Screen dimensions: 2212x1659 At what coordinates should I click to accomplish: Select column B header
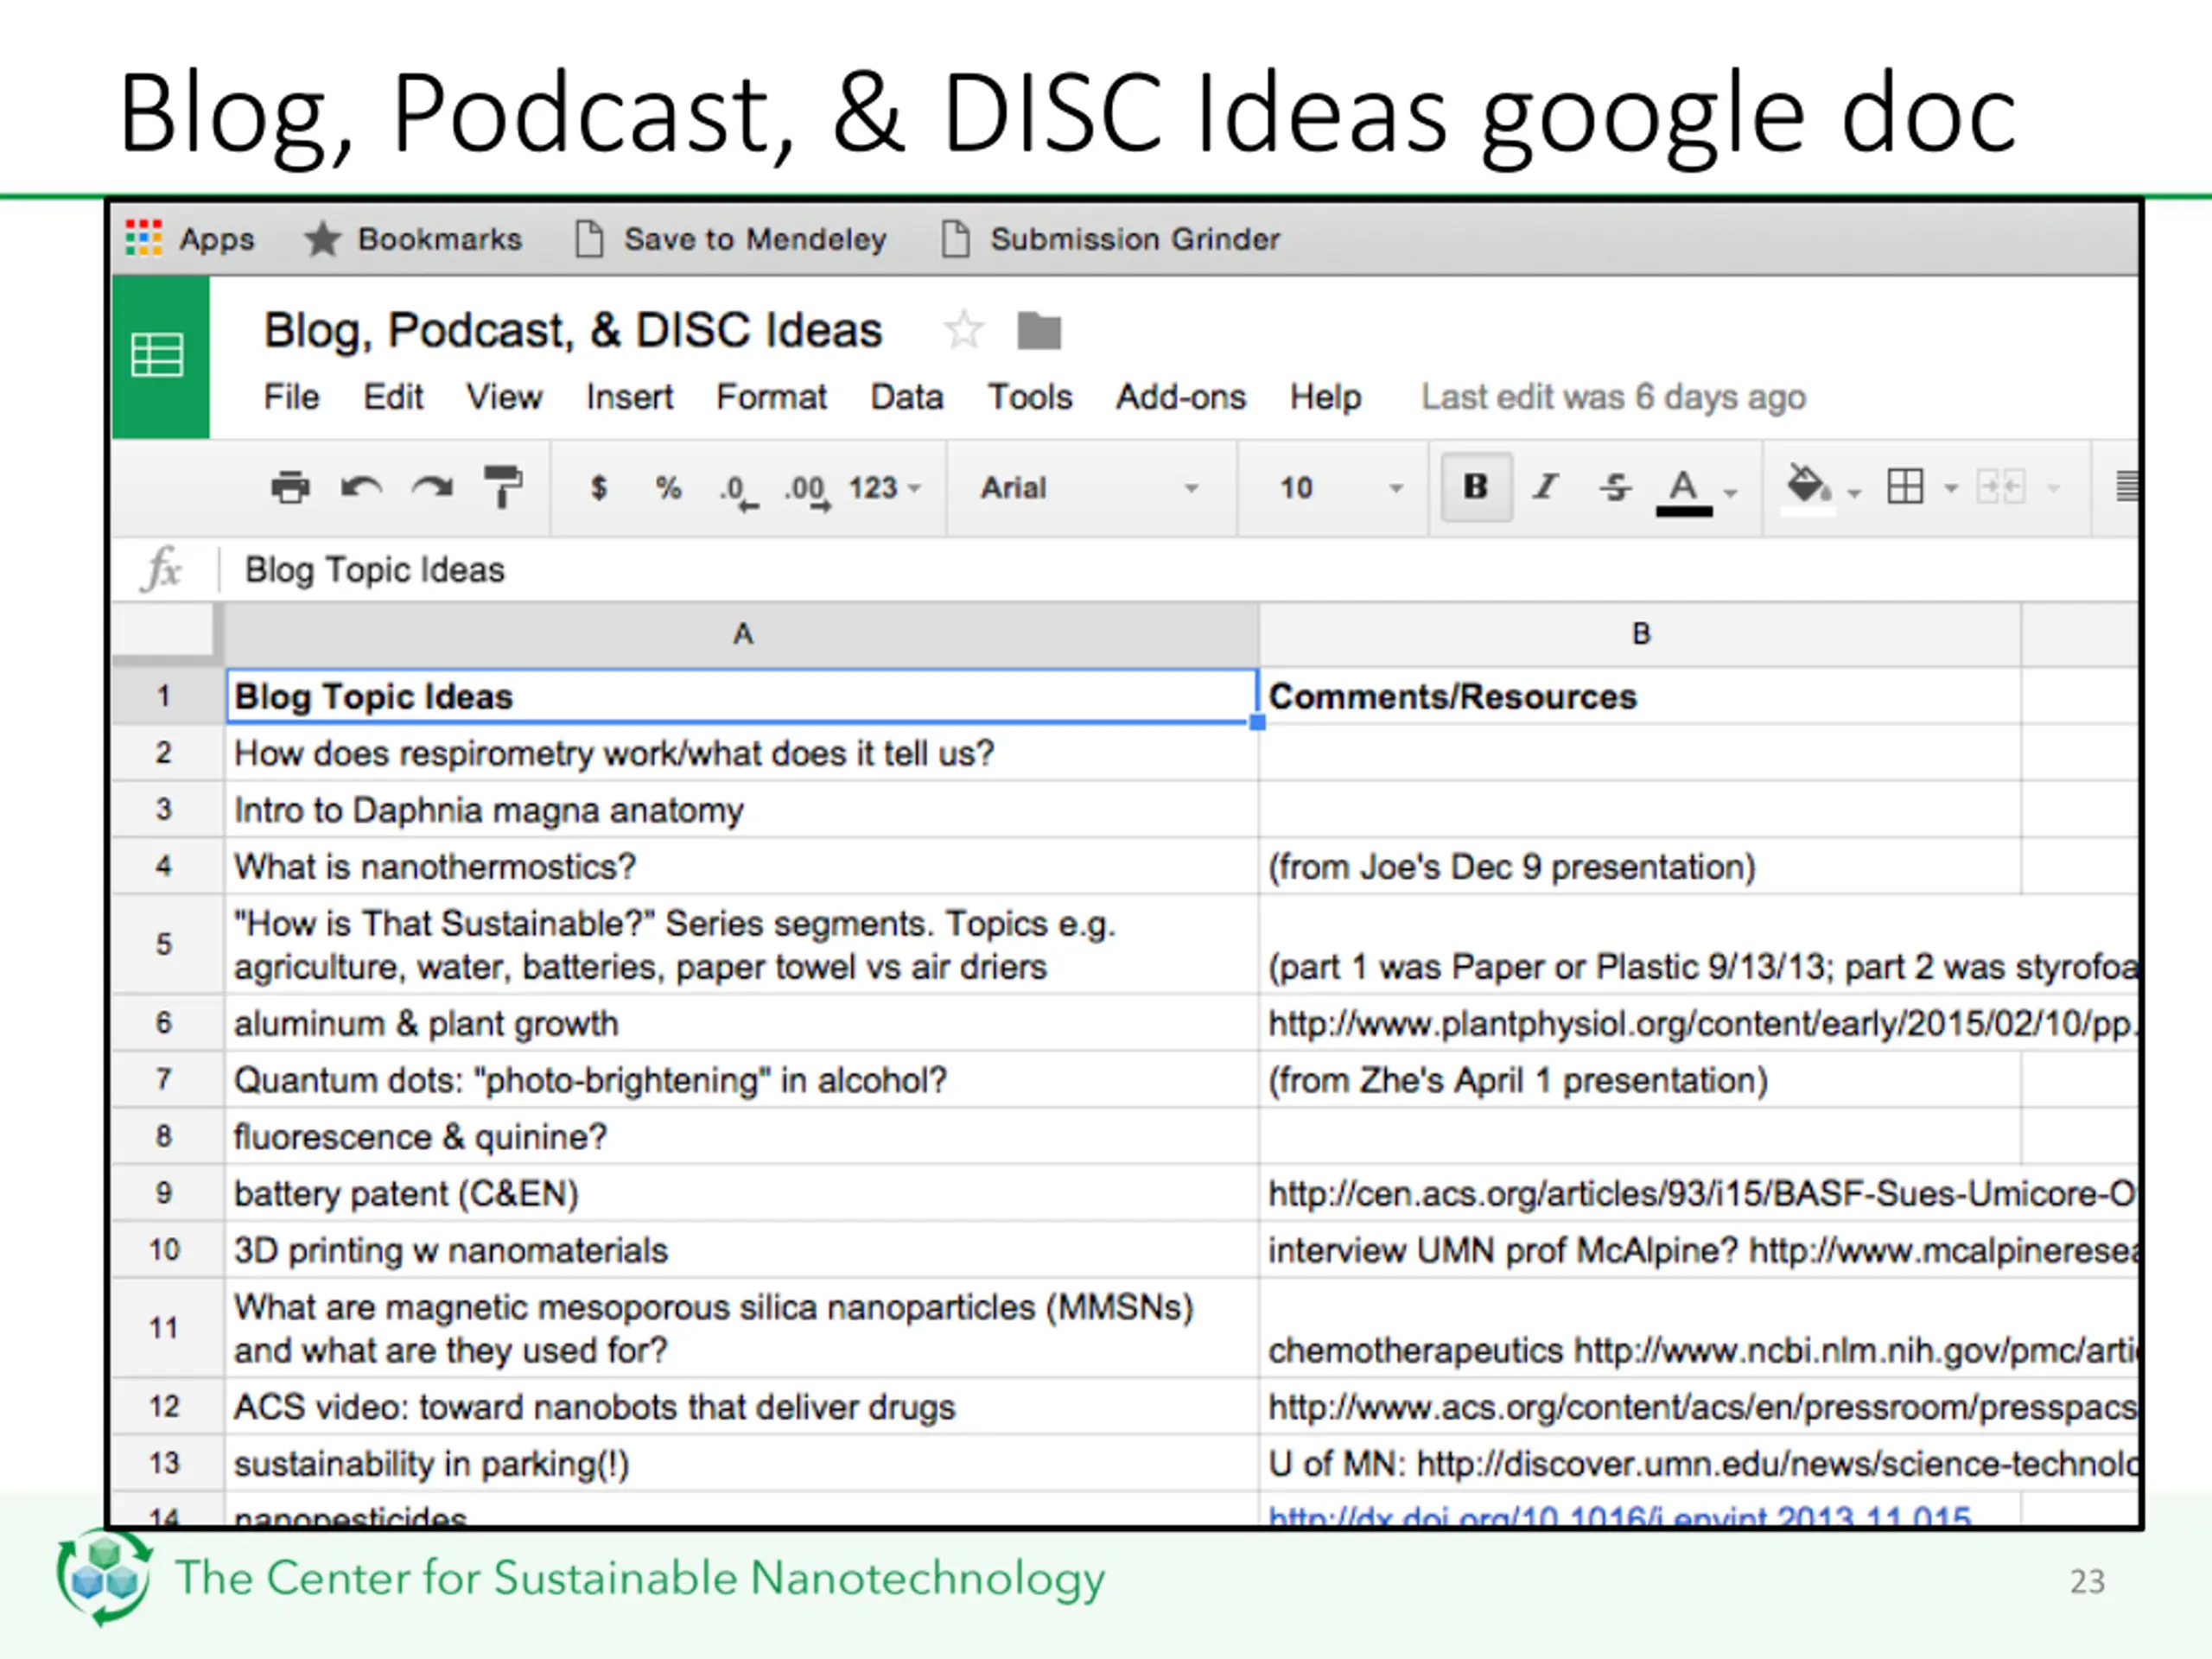click(x=1640, y=634)
